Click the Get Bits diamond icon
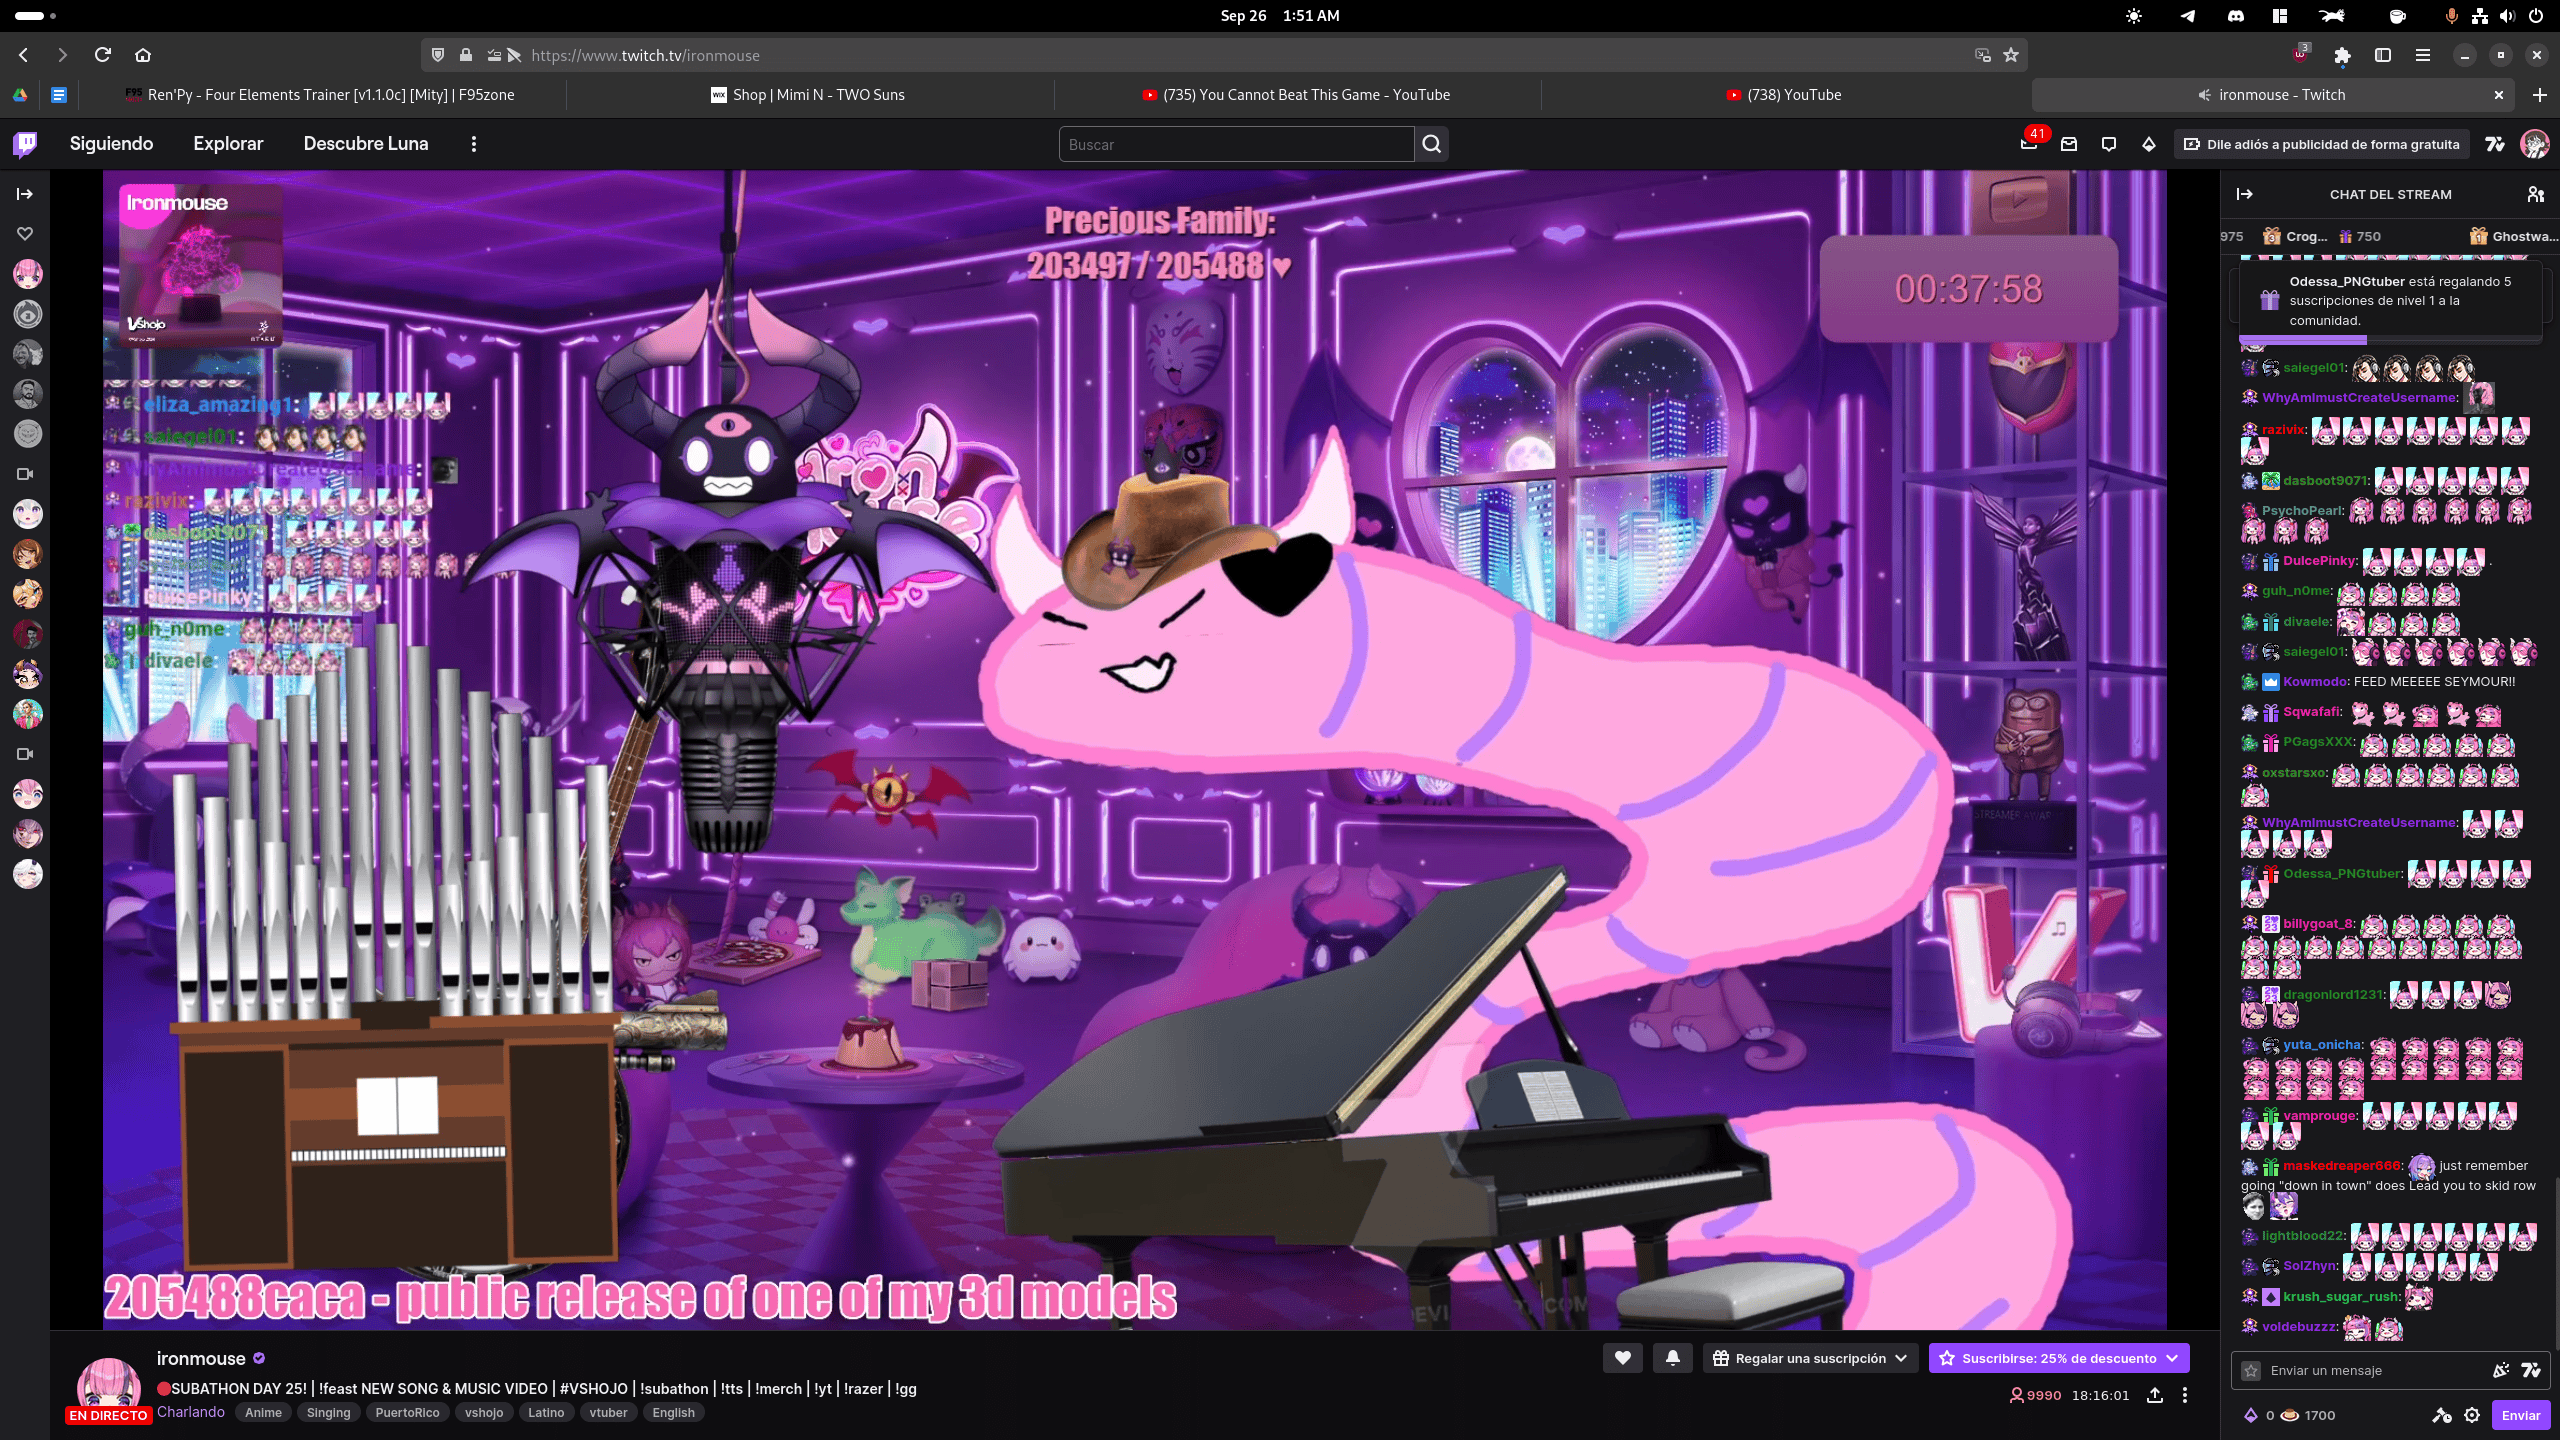The width and height of the screenshot is (2560, 1440). (x=2149, y=144)
